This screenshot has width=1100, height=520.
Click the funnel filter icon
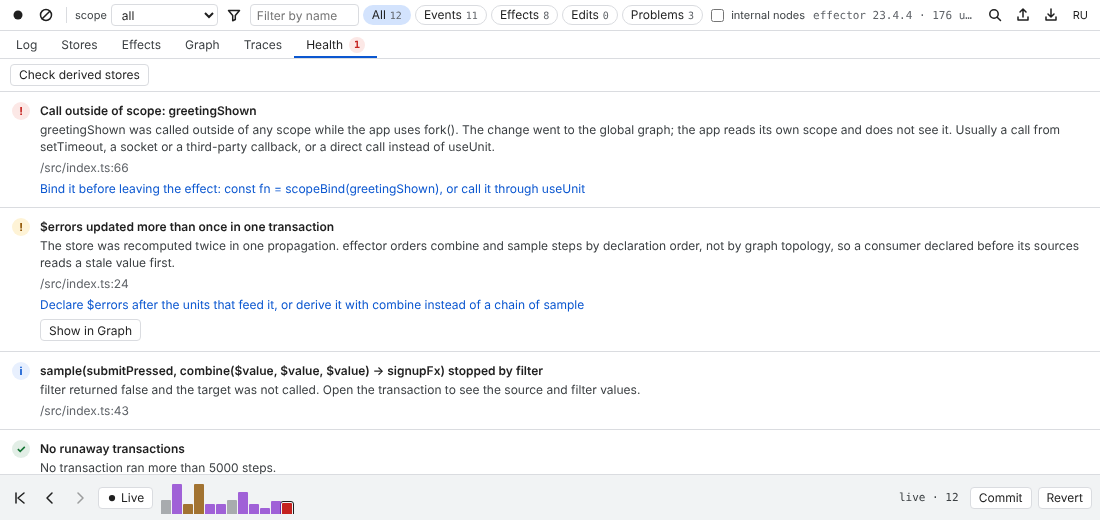click(x=234, y=15)
